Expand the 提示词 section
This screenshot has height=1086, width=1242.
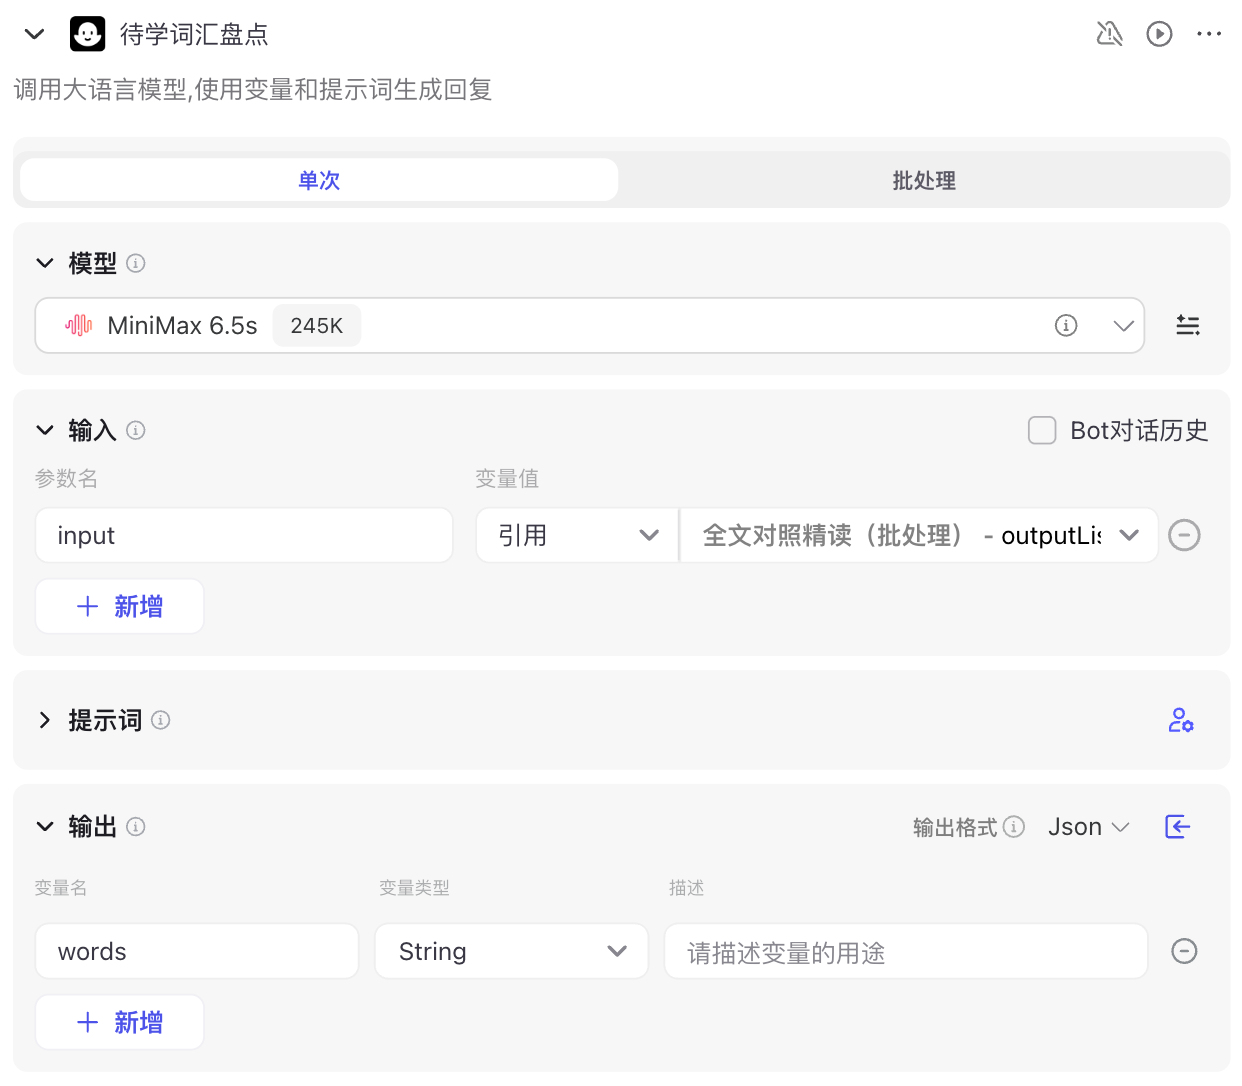pos(44,720)
